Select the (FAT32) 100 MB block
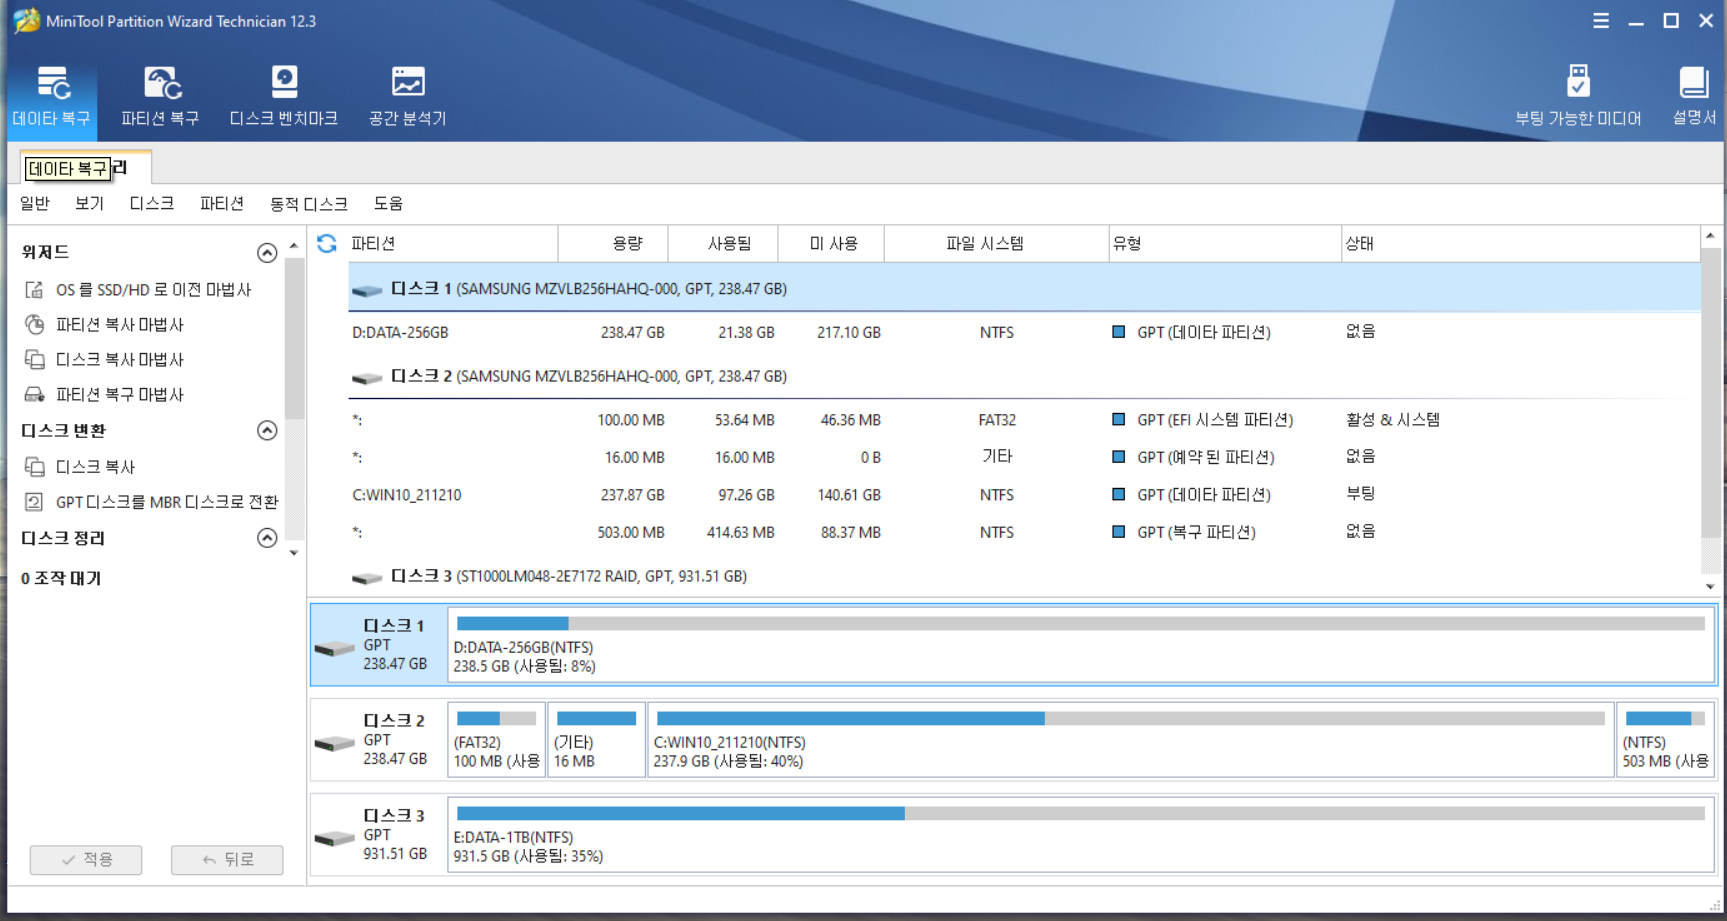This screenshot has height=921, width=1727. (x=496, y=740)
